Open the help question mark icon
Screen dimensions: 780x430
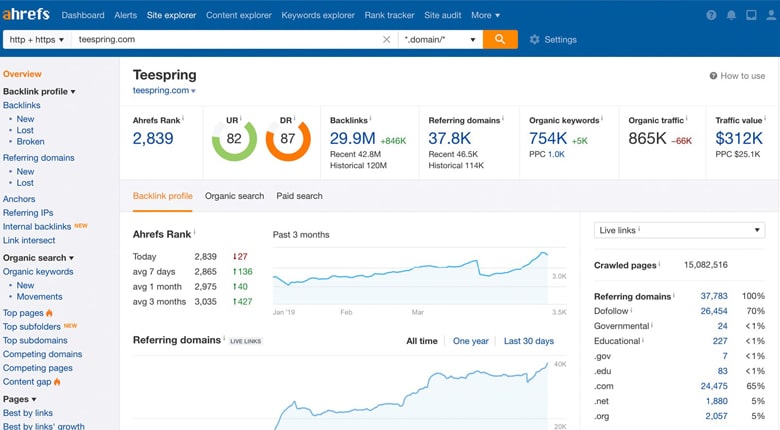point(711,15)
